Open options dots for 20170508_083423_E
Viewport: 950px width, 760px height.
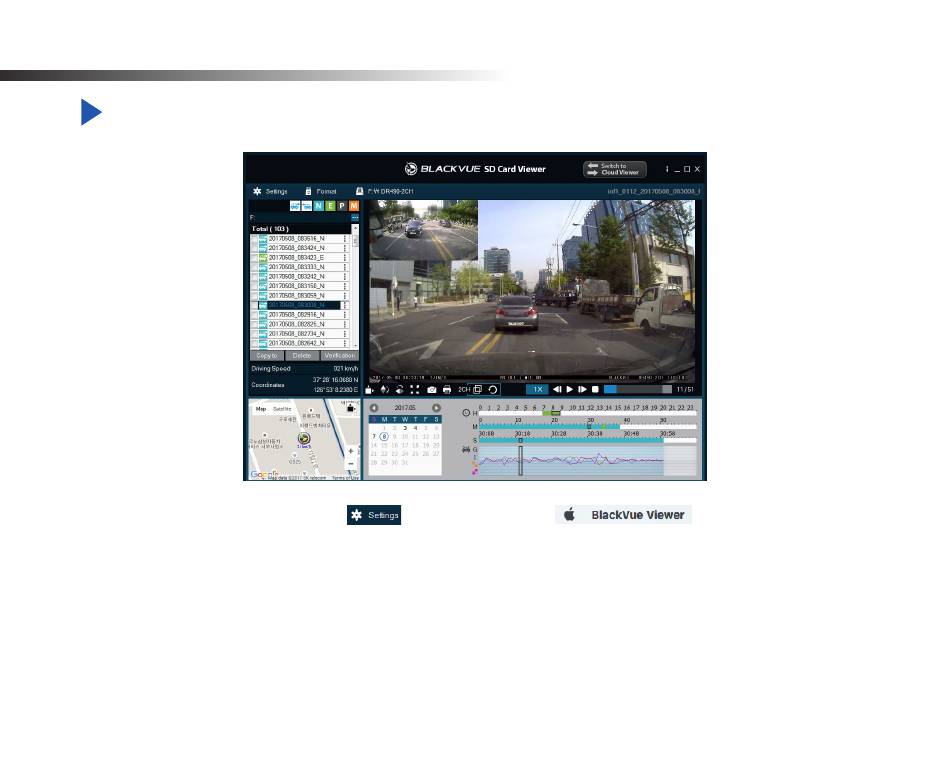pyautogui.click(x=345, y=258)
